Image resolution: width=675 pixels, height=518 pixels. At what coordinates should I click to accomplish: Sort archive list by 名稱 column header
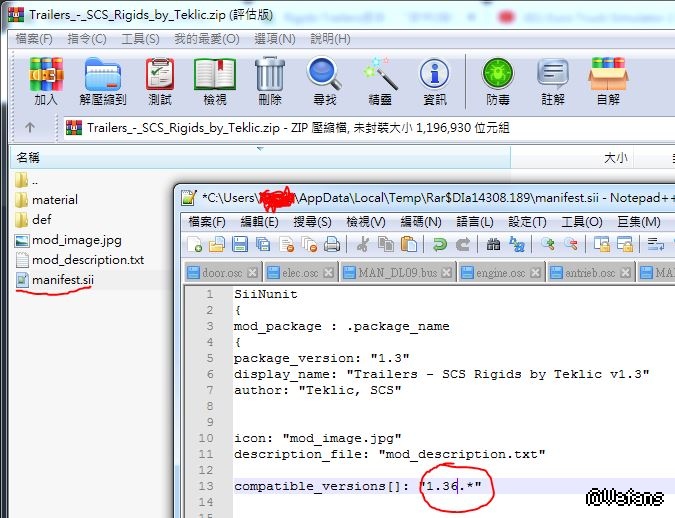point(260,158)
